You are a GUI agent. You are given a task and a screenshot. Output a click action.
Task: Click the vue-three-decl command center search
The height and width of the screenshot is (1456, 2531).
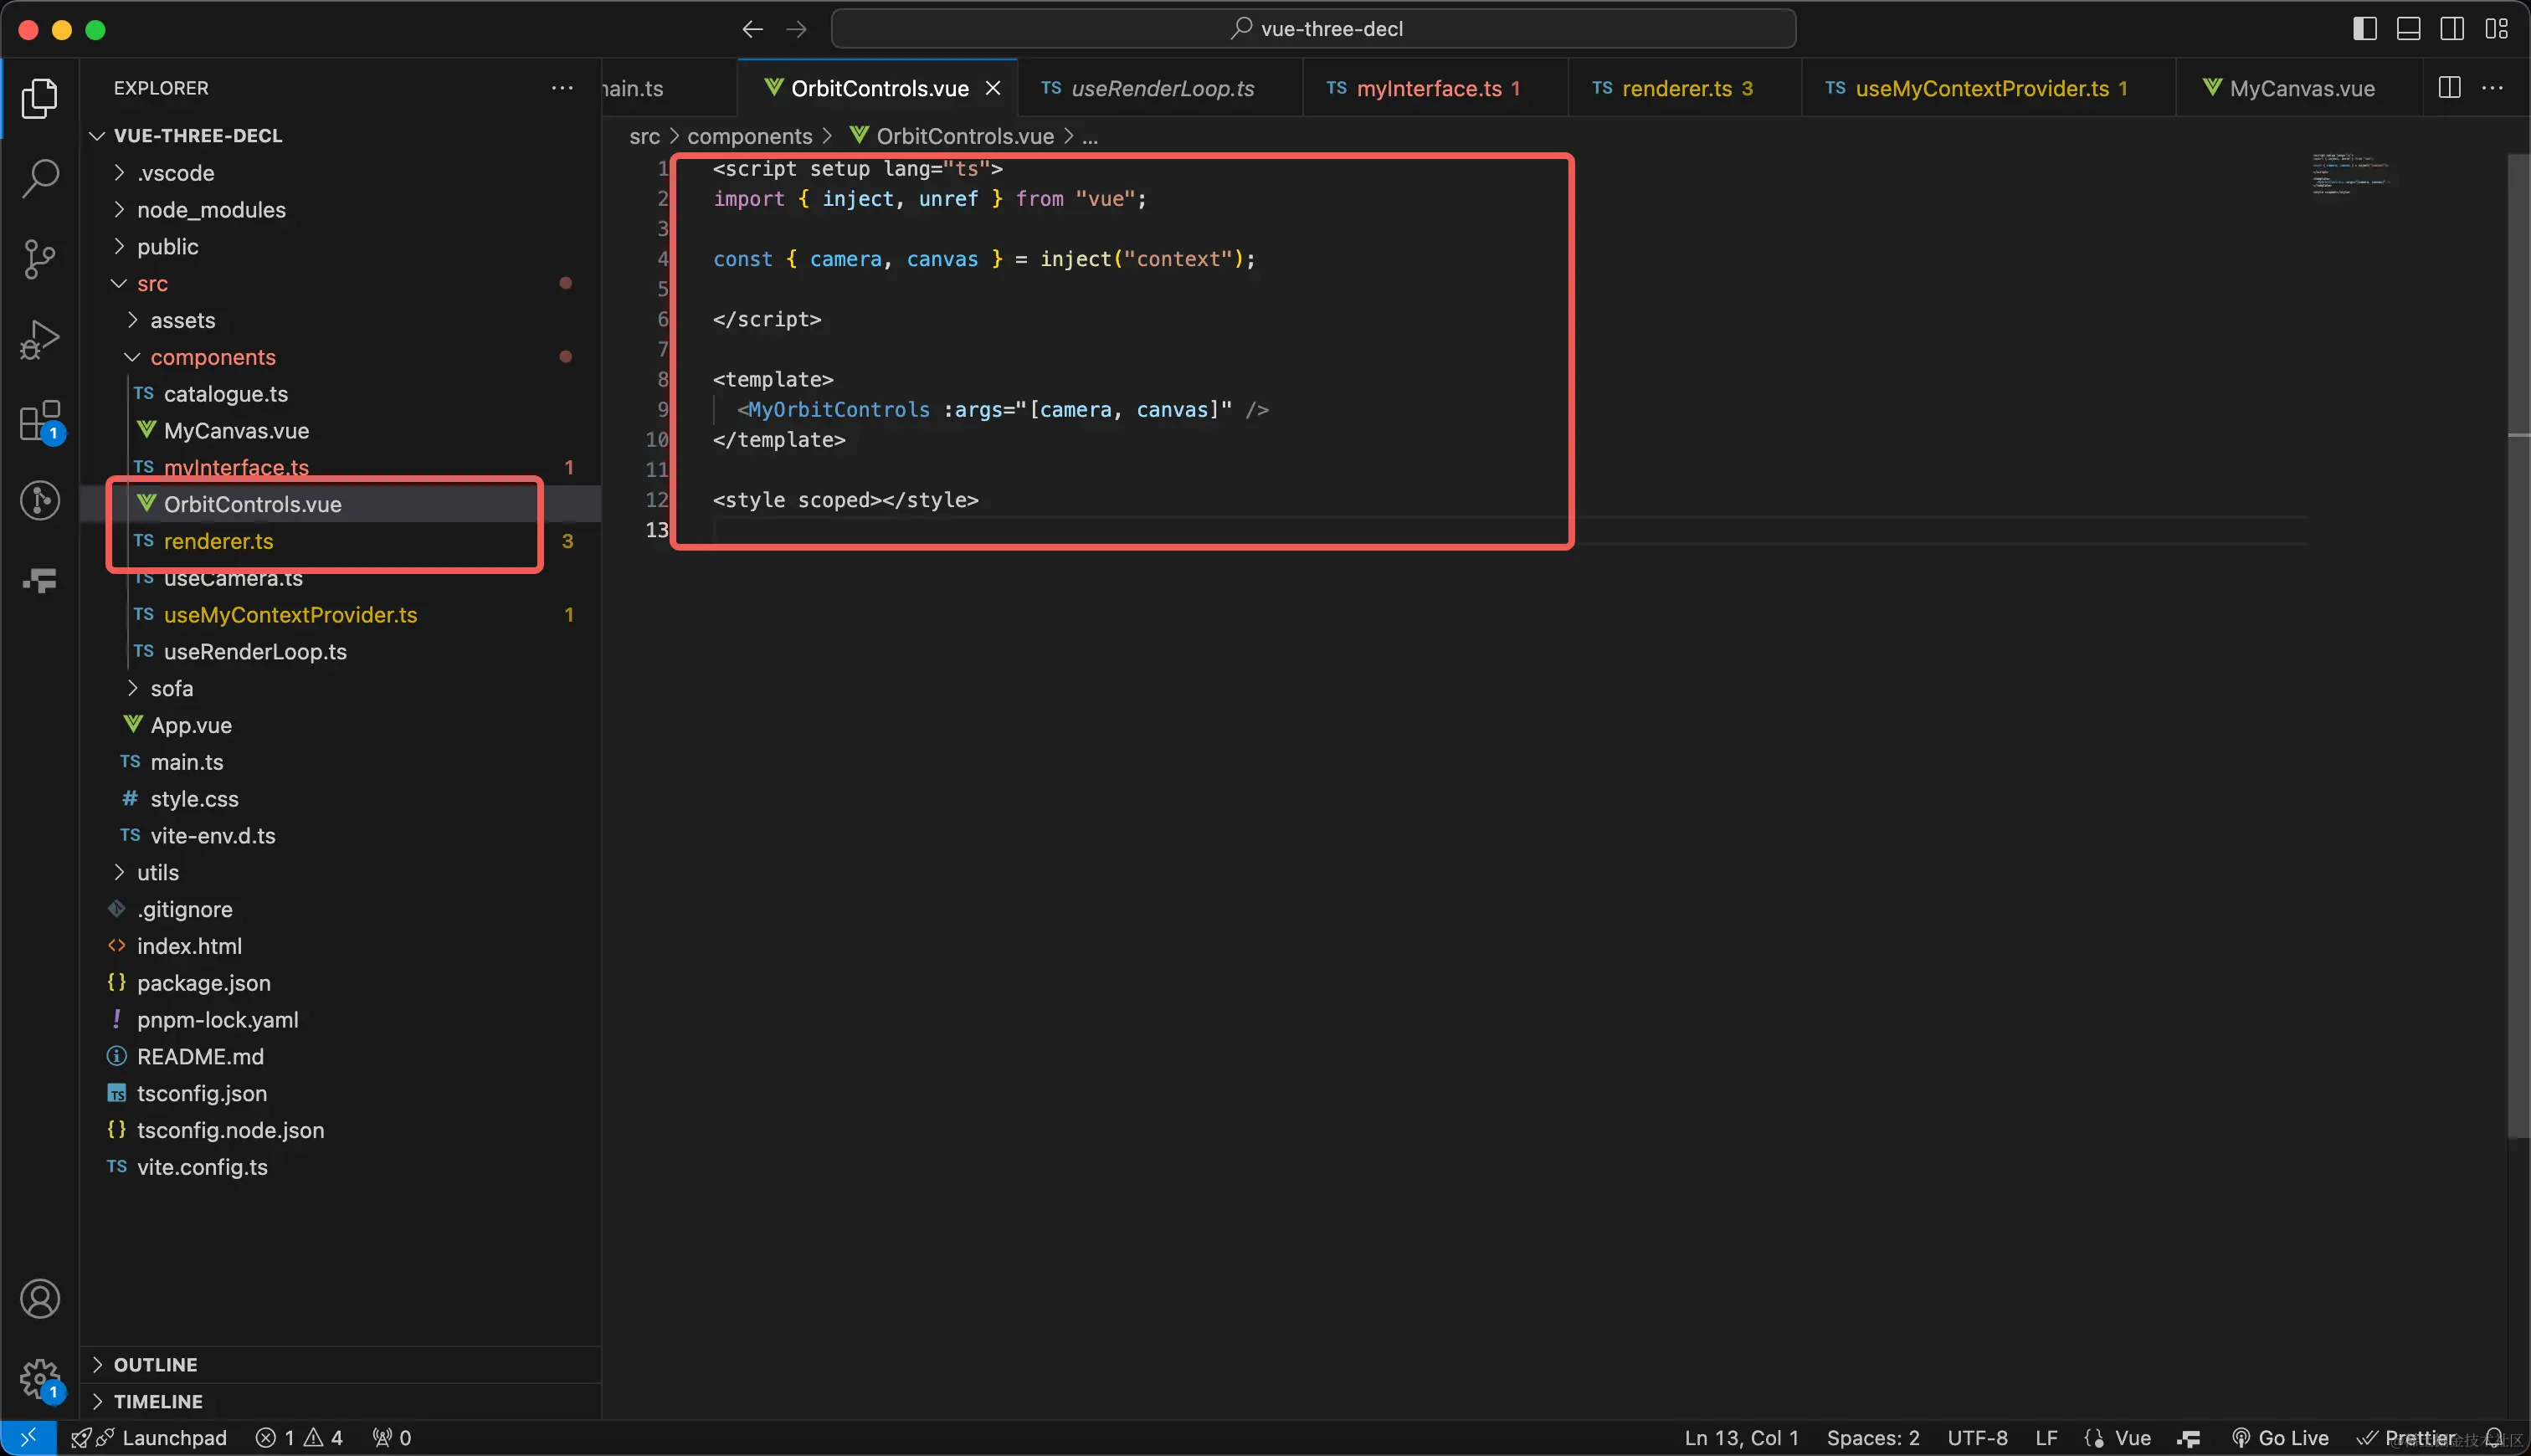point(1313,29)
